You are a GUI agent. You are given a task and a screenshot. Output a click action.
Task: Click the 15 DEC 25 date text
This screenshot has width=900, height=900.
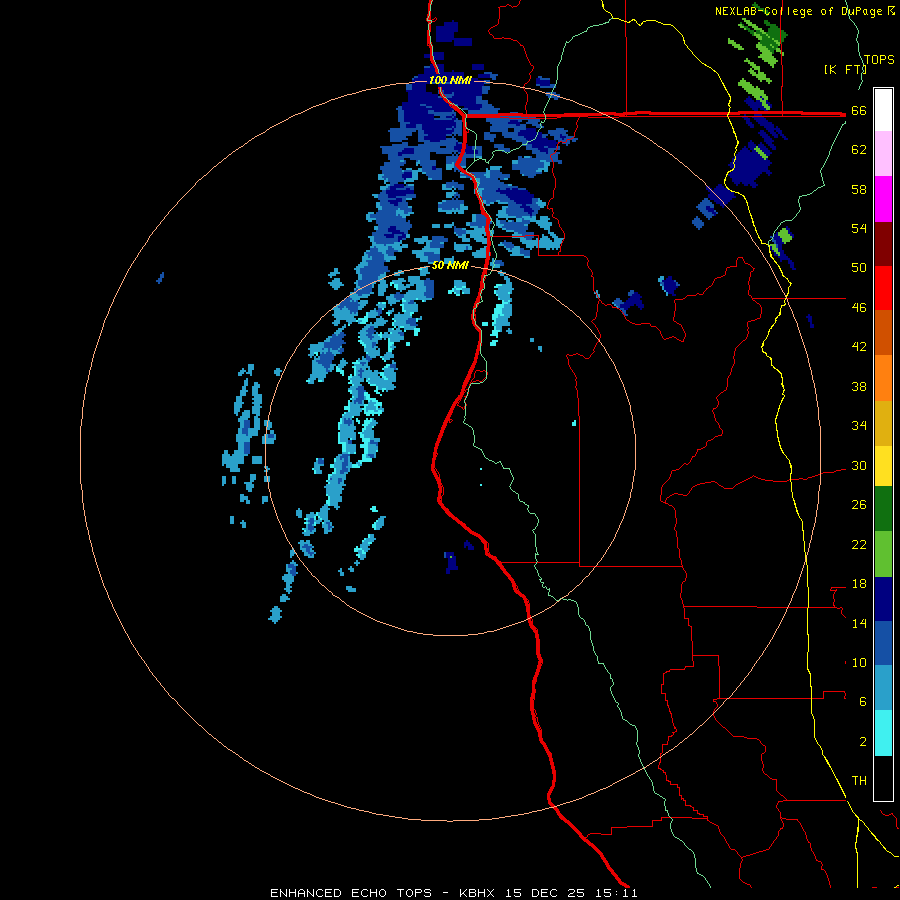coord(545,893)
